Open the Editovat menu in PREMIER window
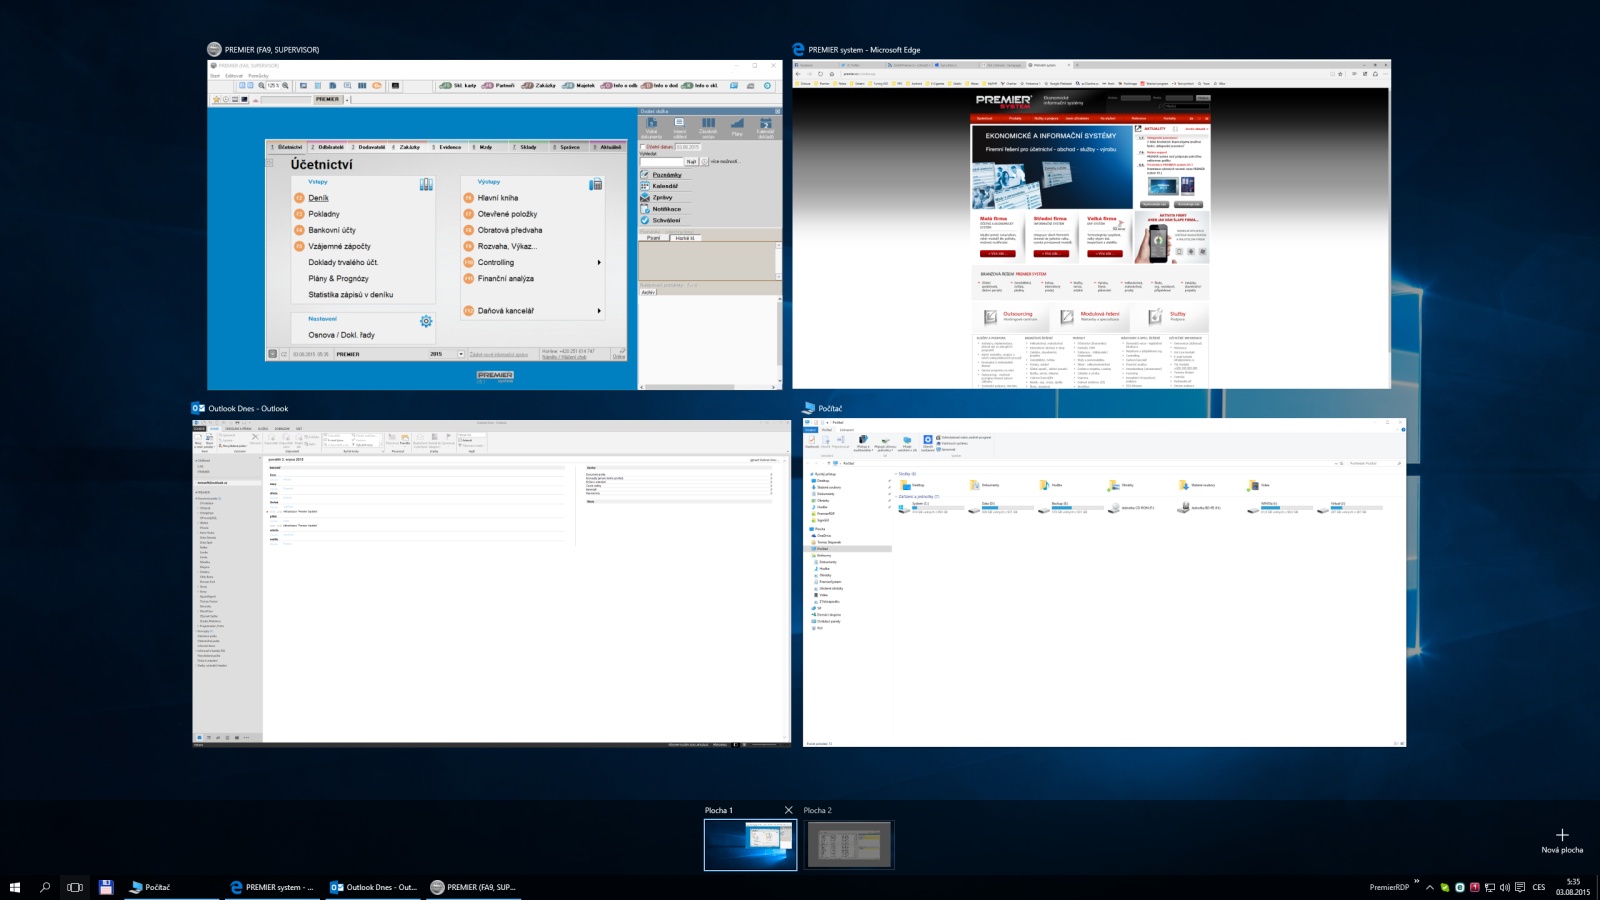The image size is (1600, 900). 234,76
